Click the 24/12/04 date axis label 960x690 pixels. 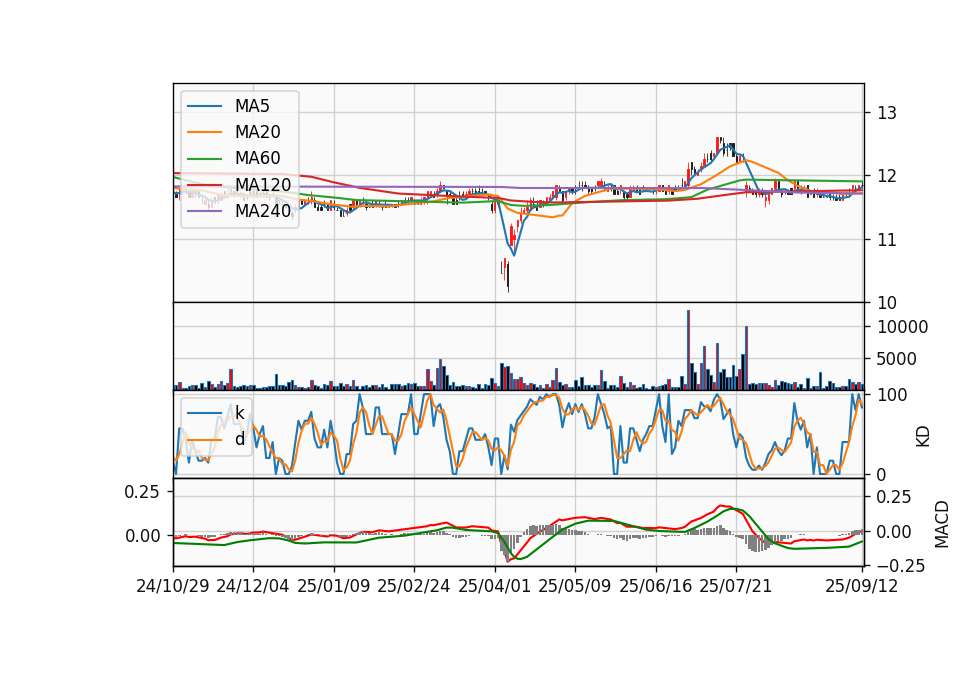point(253,586)
